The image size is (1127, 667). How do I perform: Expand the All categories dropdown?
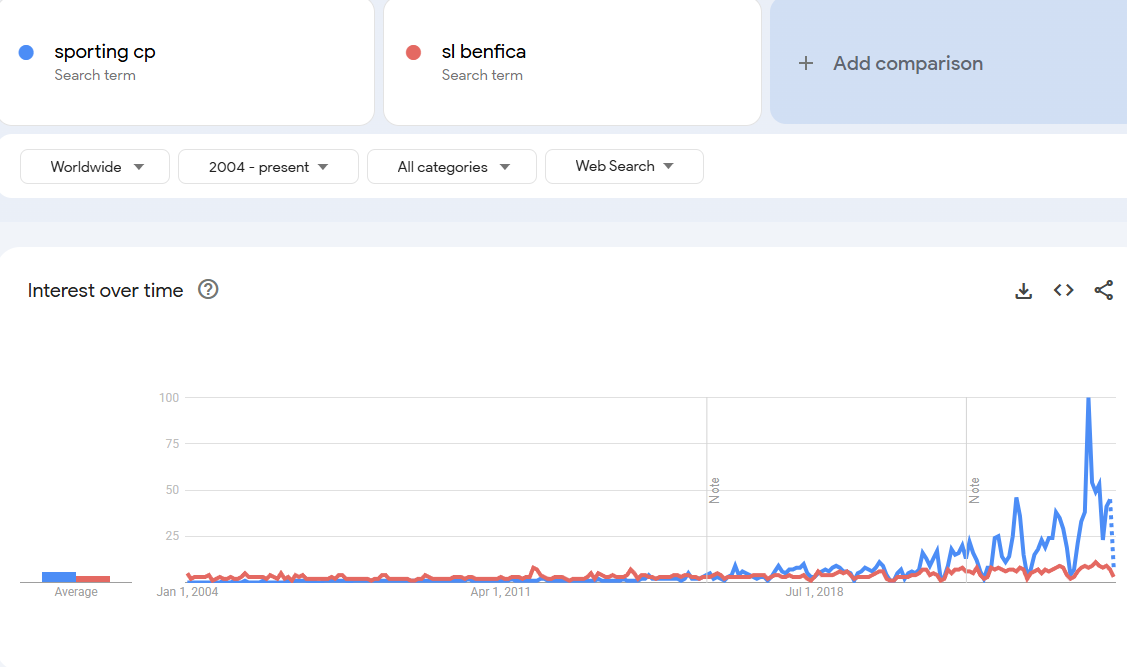point(452,167)
